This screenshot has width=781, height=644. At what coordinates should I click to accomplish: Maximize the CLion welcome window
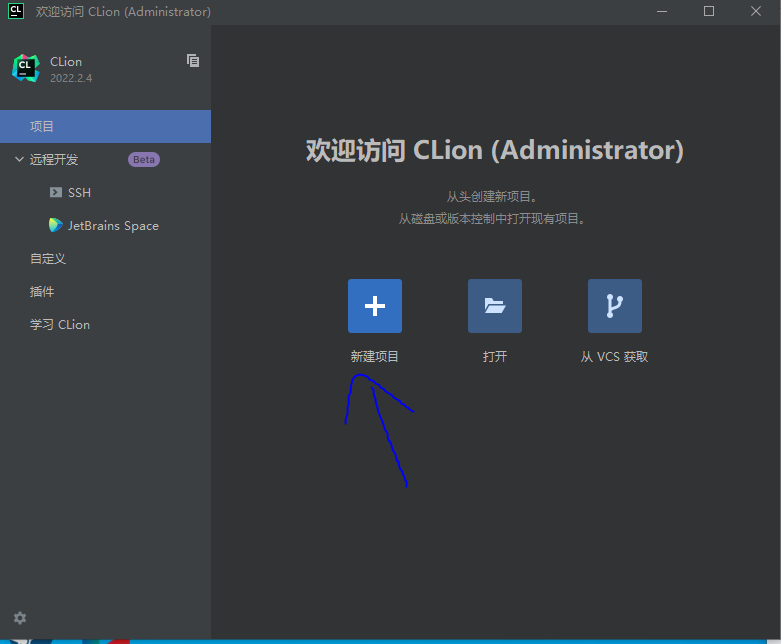tap(709, 11)
